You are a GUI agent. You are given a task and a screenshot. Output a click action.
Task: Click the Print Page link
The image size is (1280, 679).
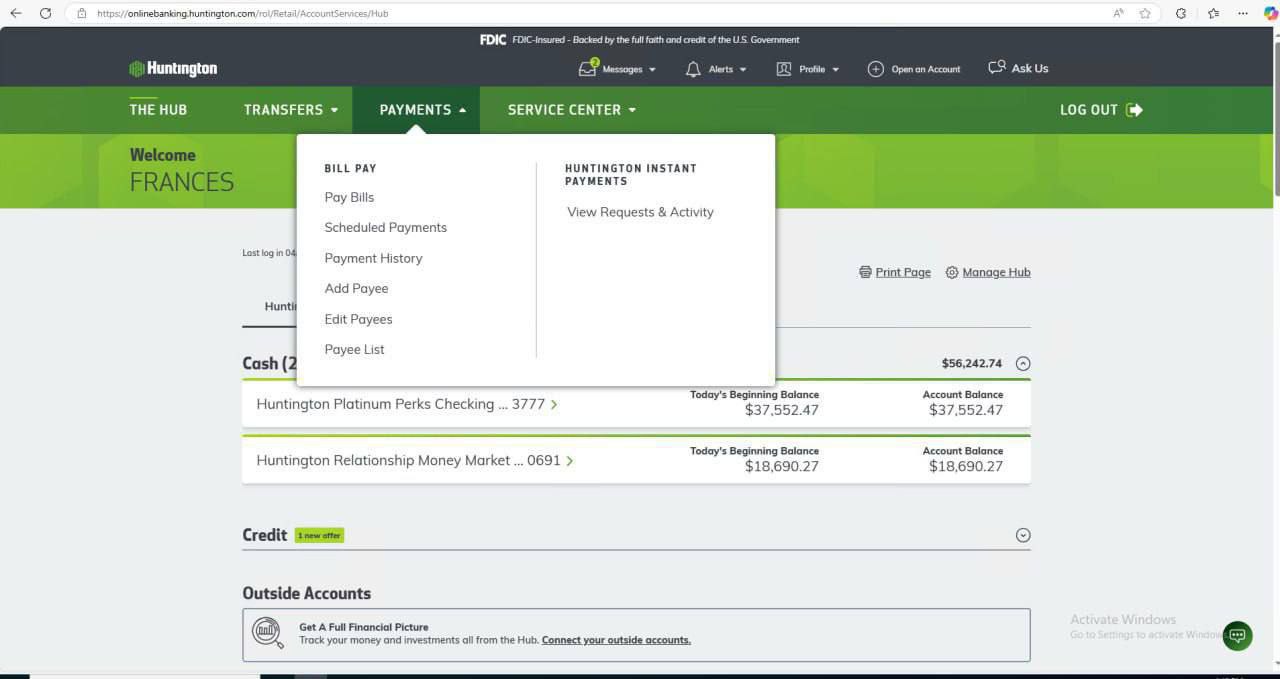903,272
